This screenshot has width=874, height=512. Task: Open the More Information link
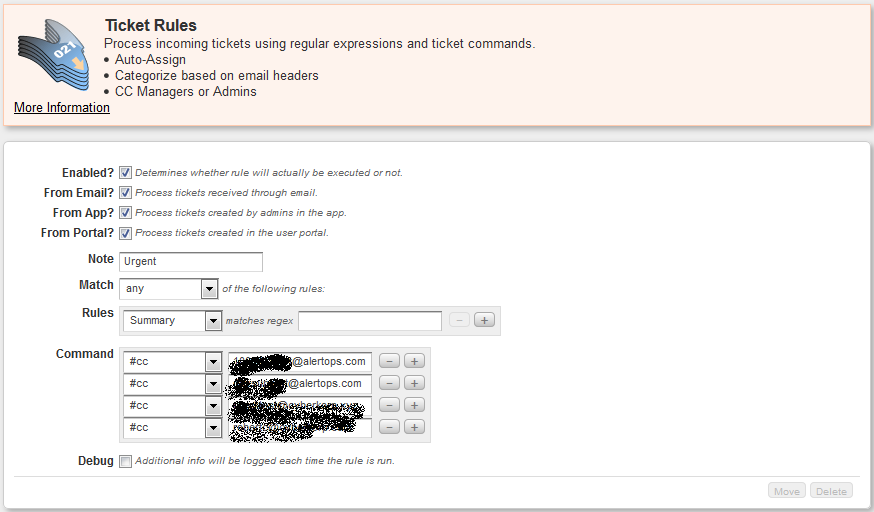pyautogui.click(x=62, y=107)
